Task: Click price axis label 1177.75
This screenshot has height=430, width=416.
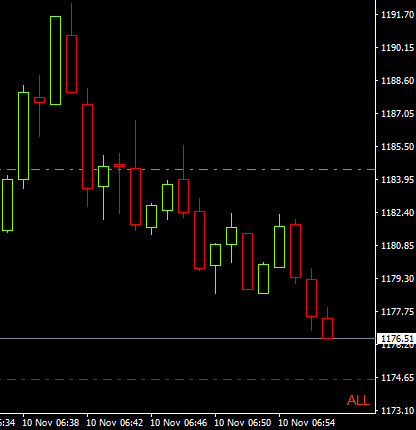Action: click(397, 312)
